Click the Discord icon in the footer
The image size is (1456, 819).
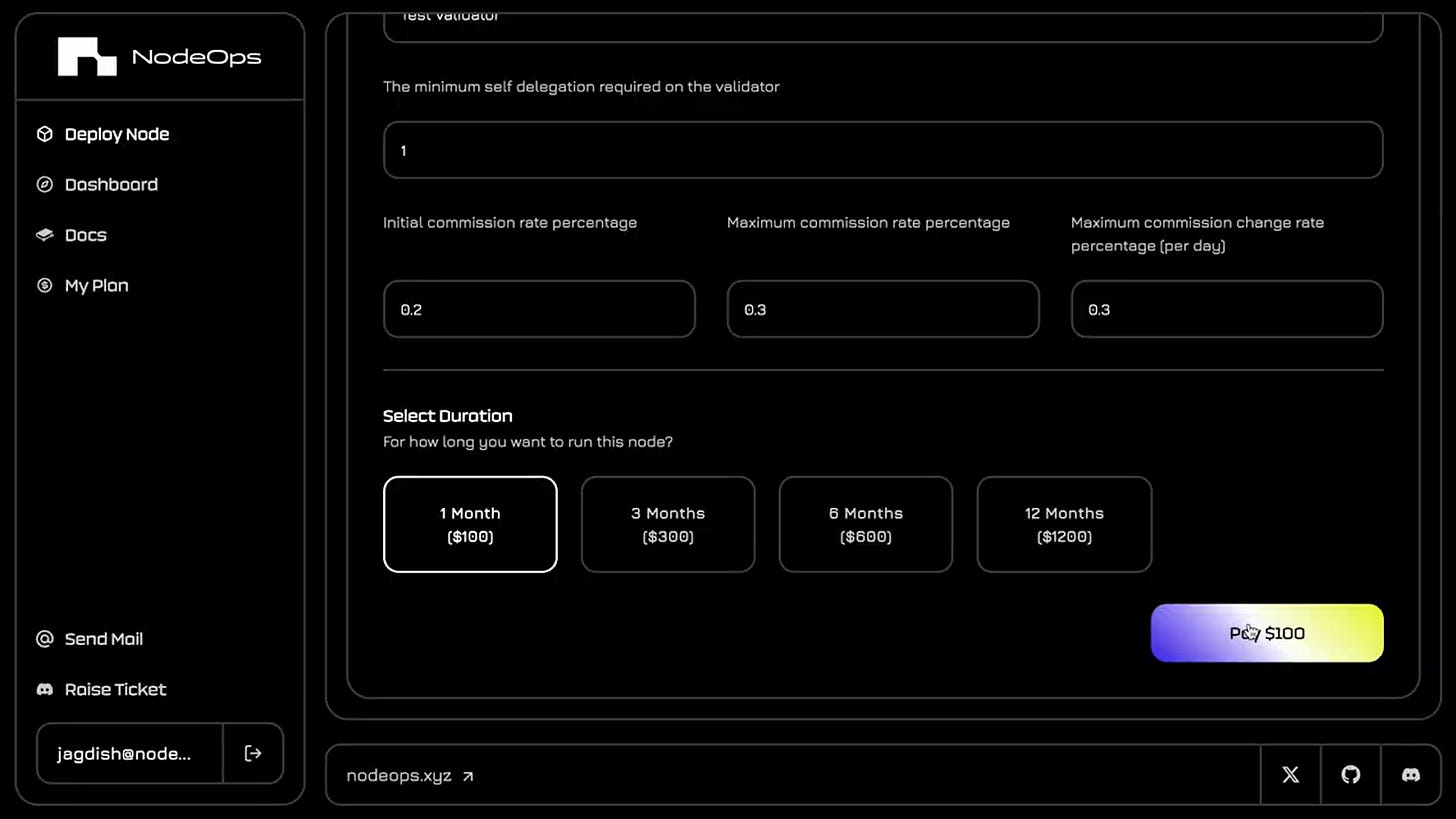pyautogui.click(x=1410, y=775)
